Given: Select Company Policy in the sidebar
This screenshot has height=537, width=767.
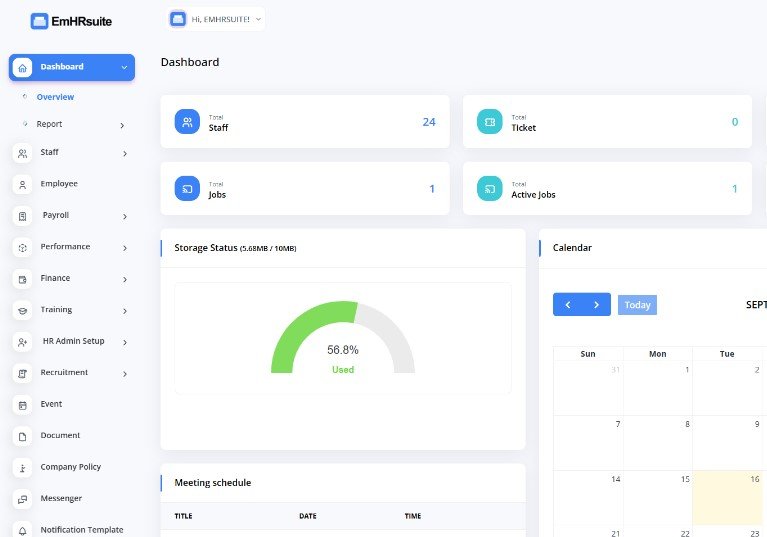Looking at the screenshot, I should [71, 467].
